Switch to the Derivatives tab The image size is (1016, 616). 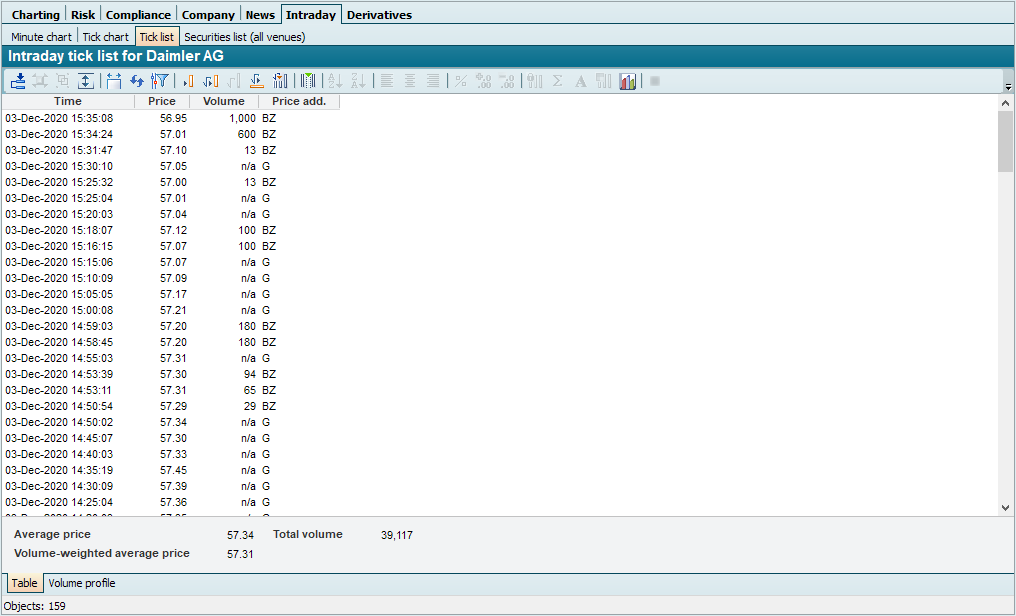[379, 15]
